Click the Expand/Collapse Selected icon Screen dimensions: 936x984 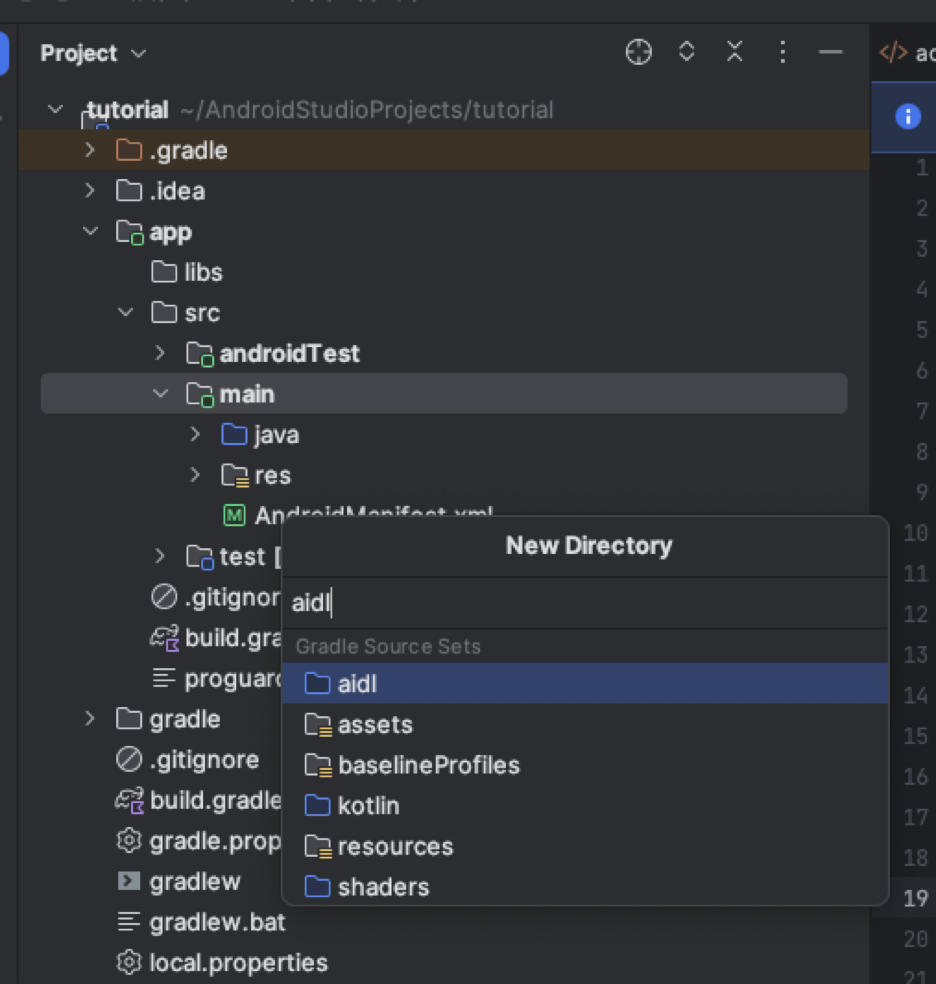point(686,53)
